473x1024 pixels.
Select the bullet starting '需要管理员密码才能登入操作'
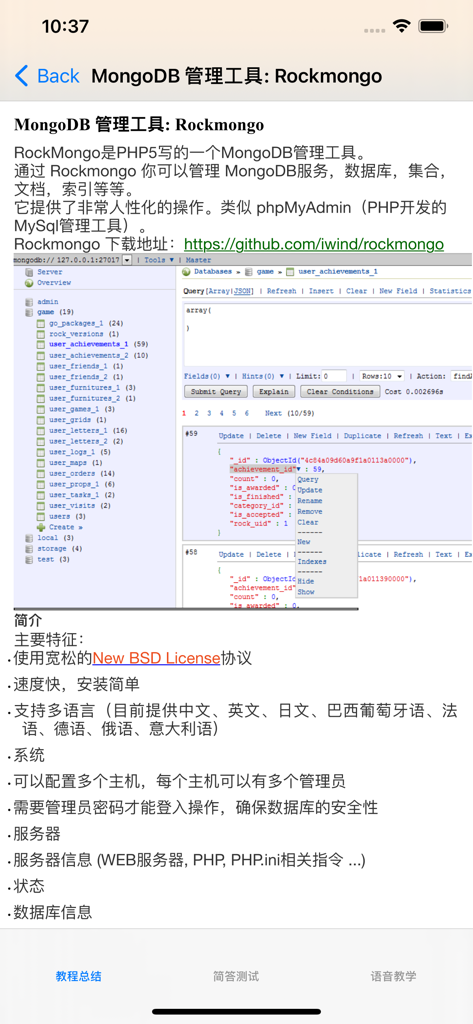click(196, 807)
